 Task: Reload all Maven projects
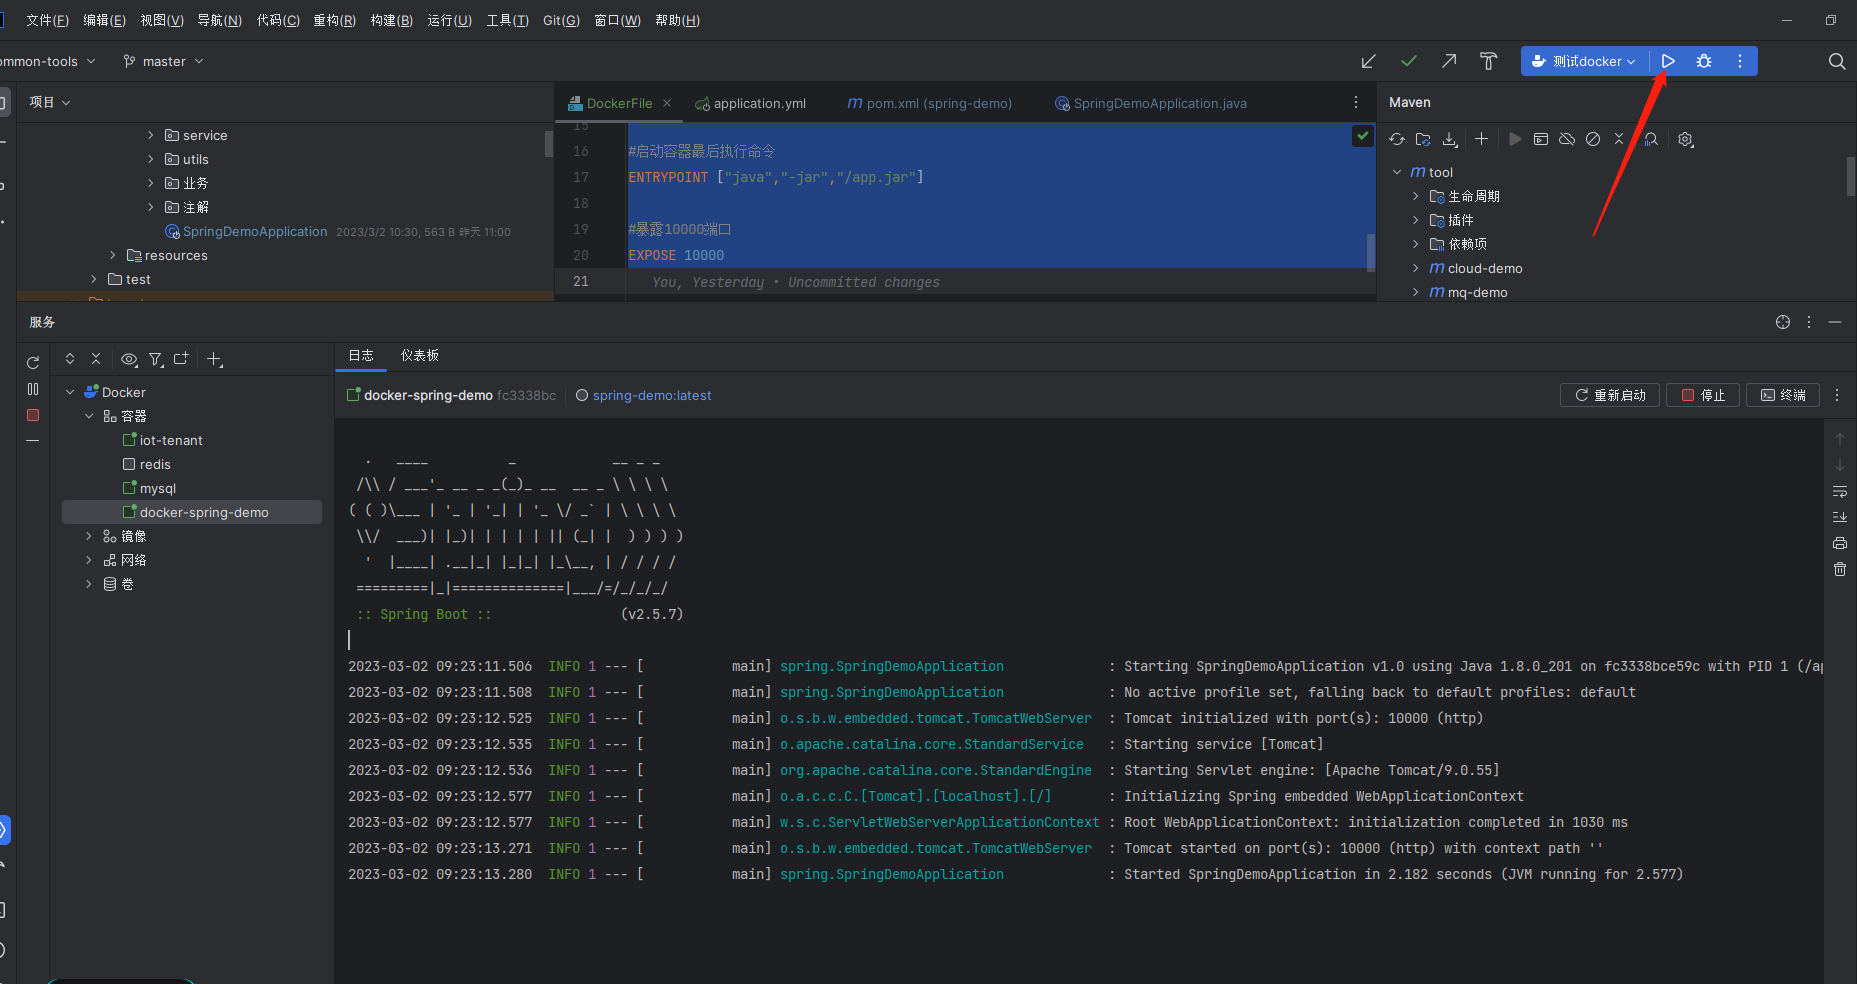click(1397, 139)
